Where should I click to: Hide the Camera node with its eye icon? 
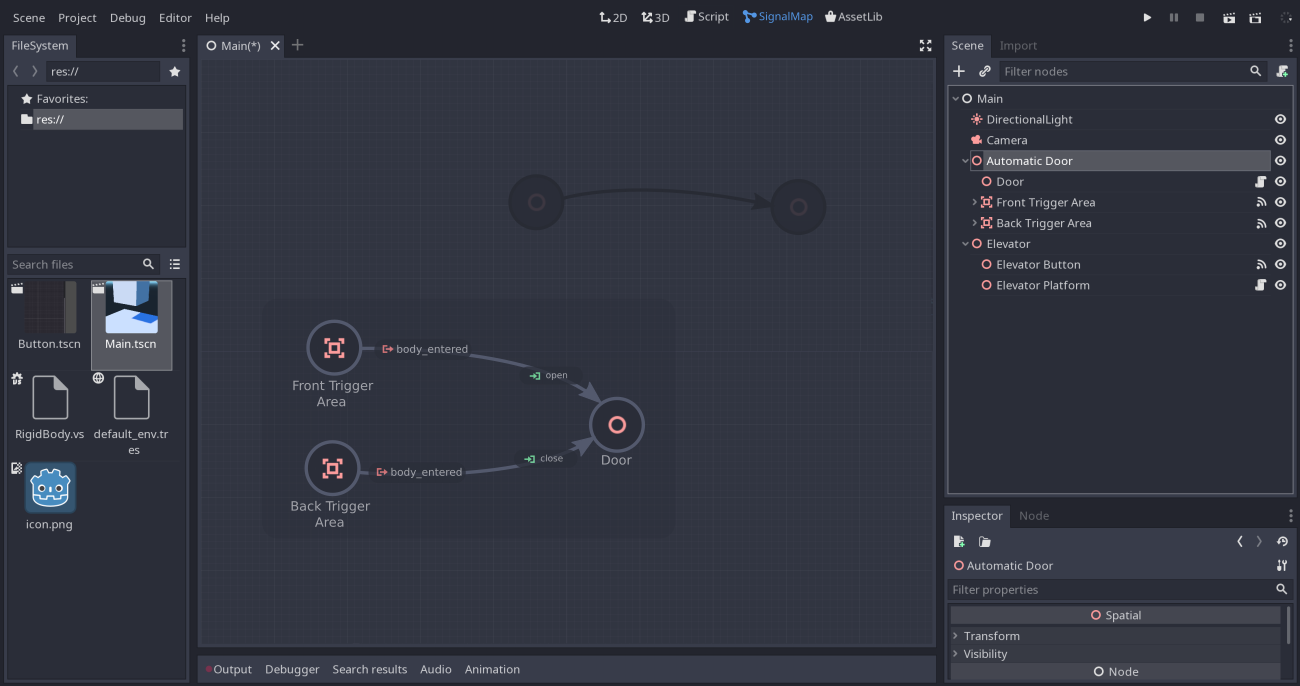[x=1280, y=140]
